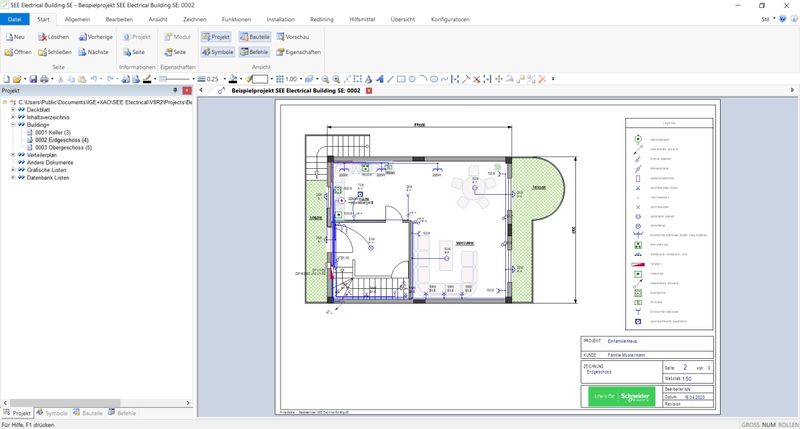Toggle the Projekt view panel button

[216, 37]
